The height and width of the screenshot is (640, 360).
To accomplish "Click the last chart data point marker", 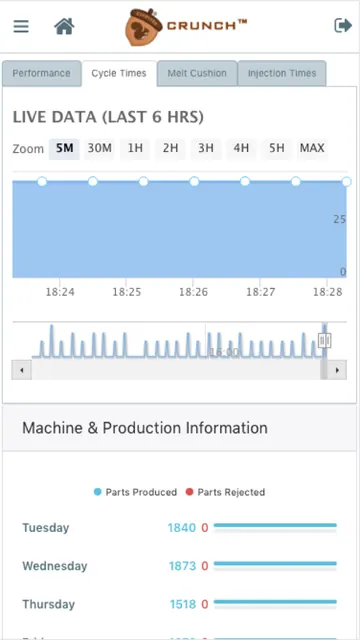I will 347,181.
